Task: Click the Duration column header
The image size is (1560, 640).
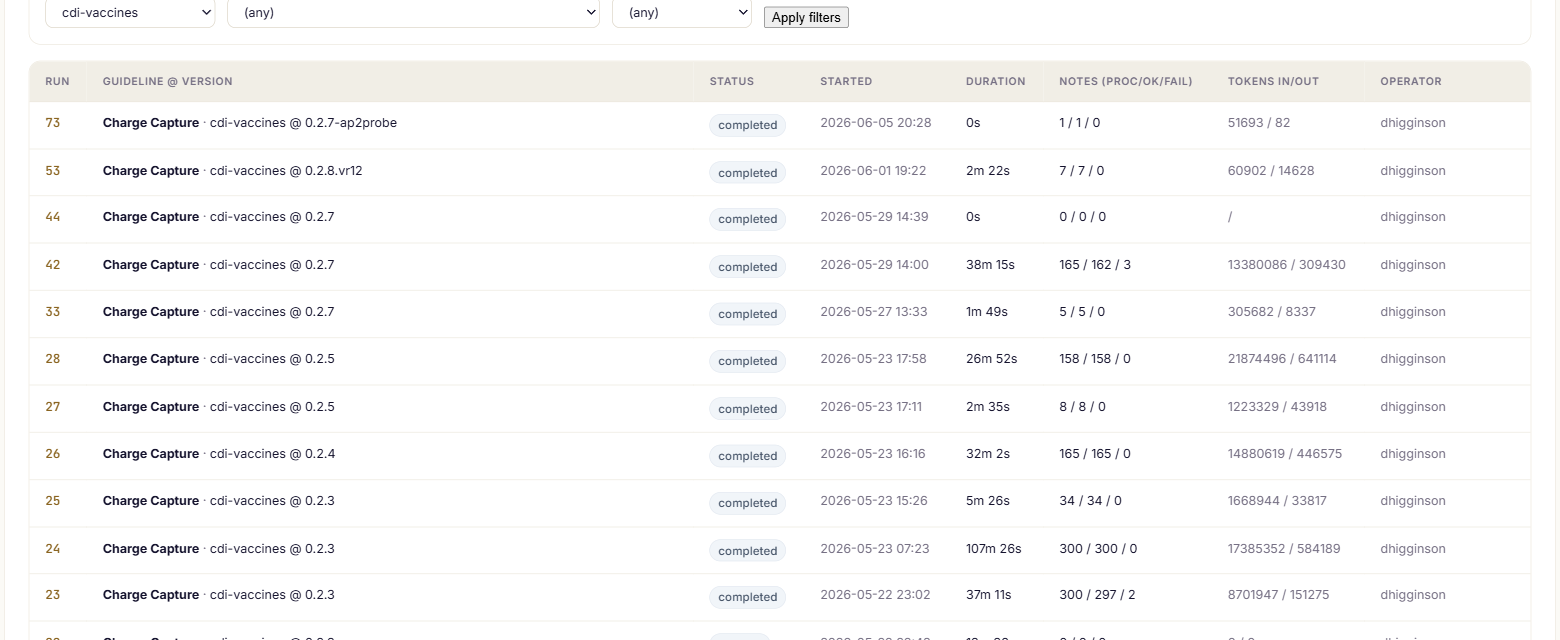Action: pyautogui.click(x=996, y=81)
